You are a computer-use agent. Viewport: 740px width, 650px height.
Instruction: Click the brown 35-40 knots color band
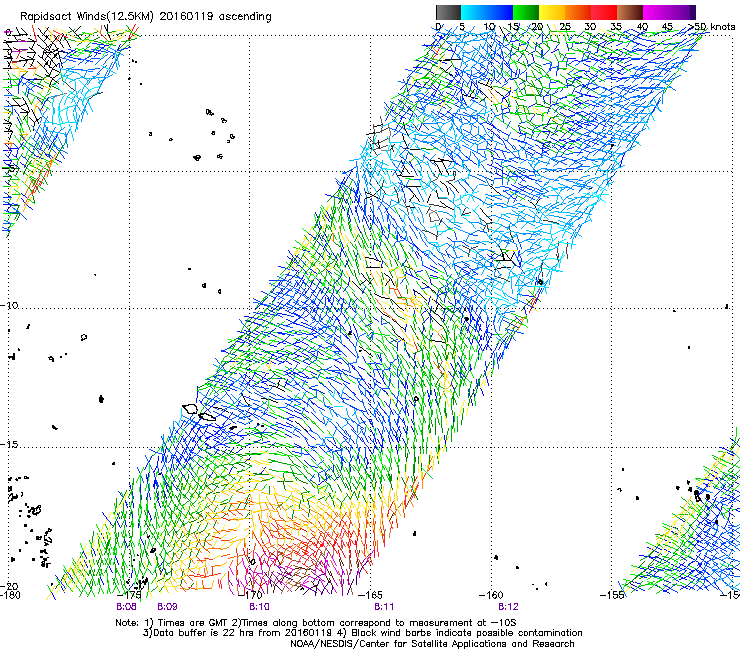click(630, 12)
